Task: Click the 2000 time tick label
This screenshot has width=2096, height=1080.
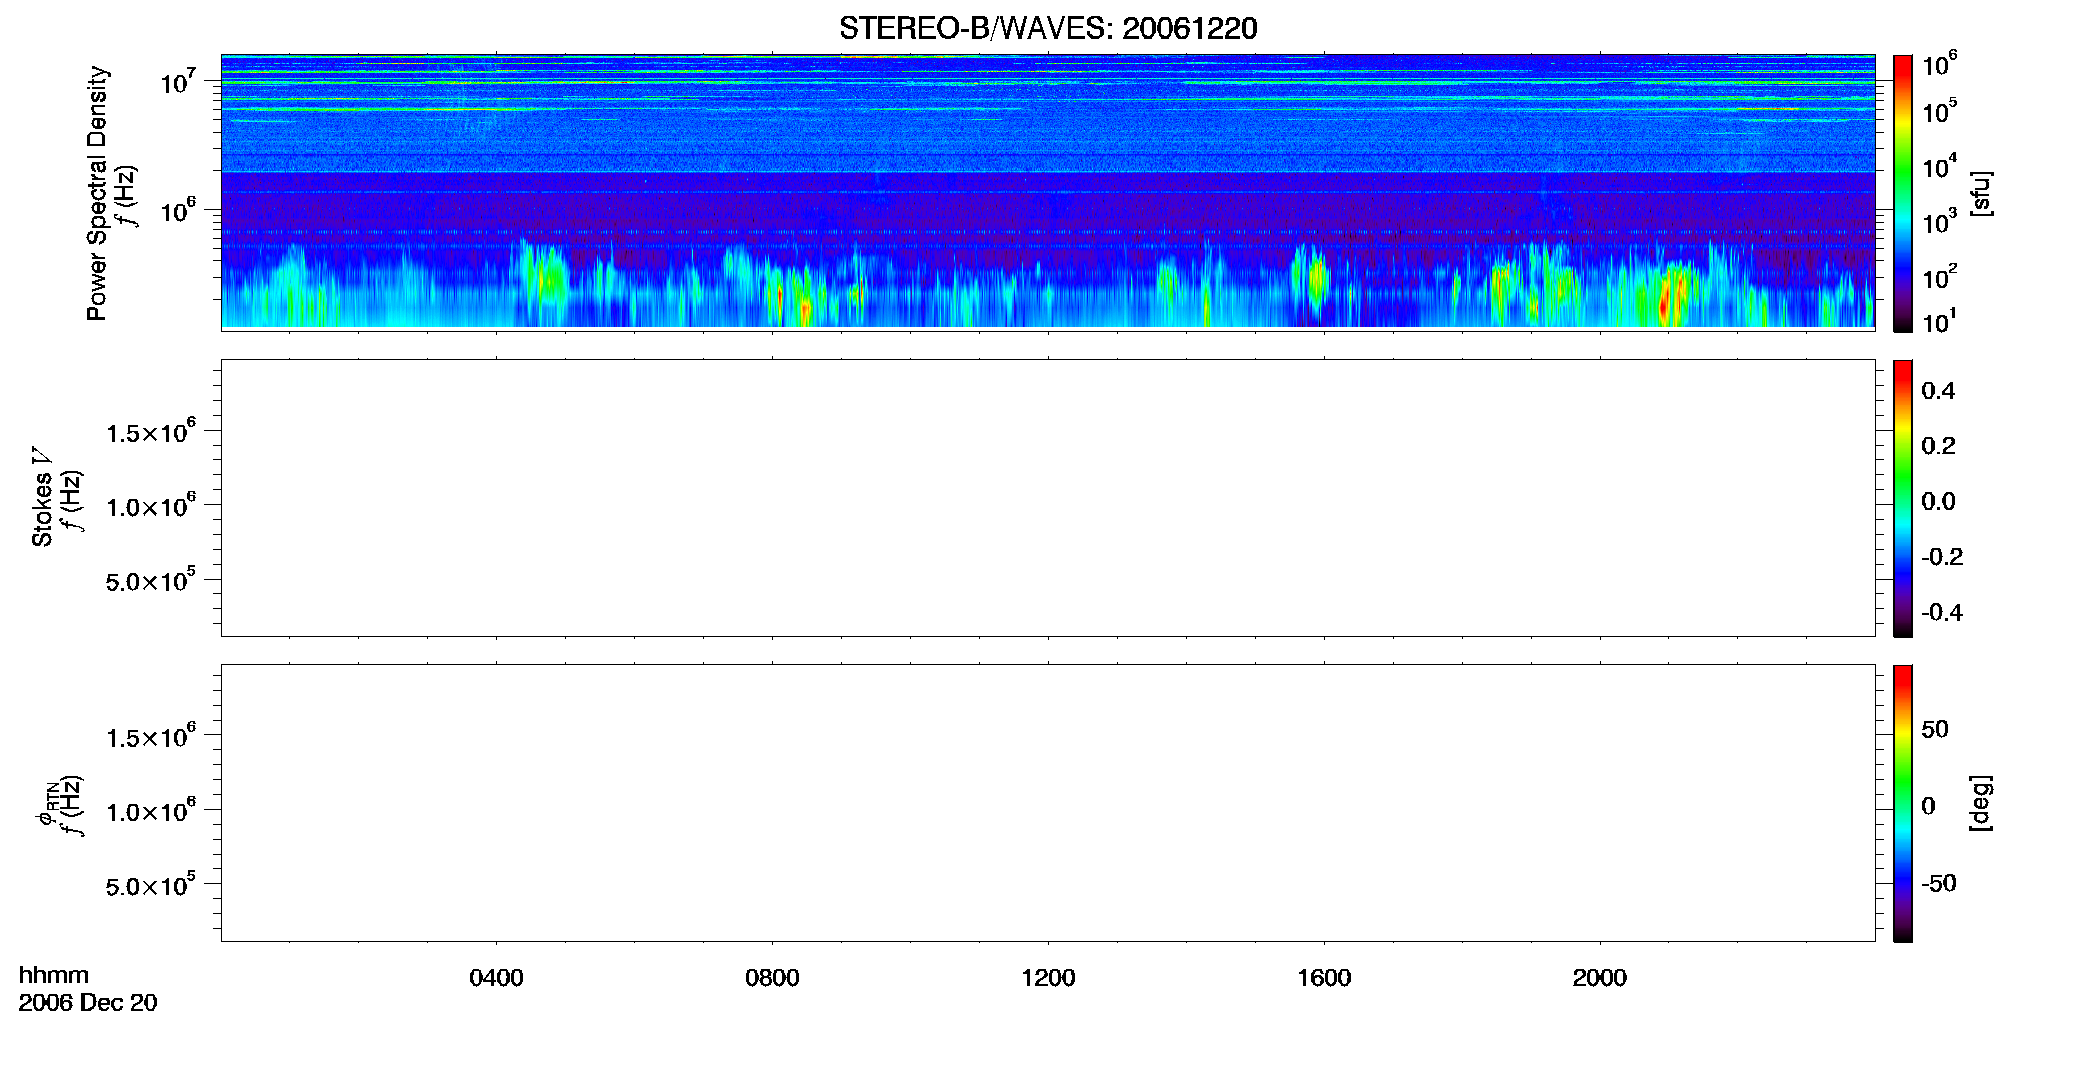Action: click(1599, 978)
